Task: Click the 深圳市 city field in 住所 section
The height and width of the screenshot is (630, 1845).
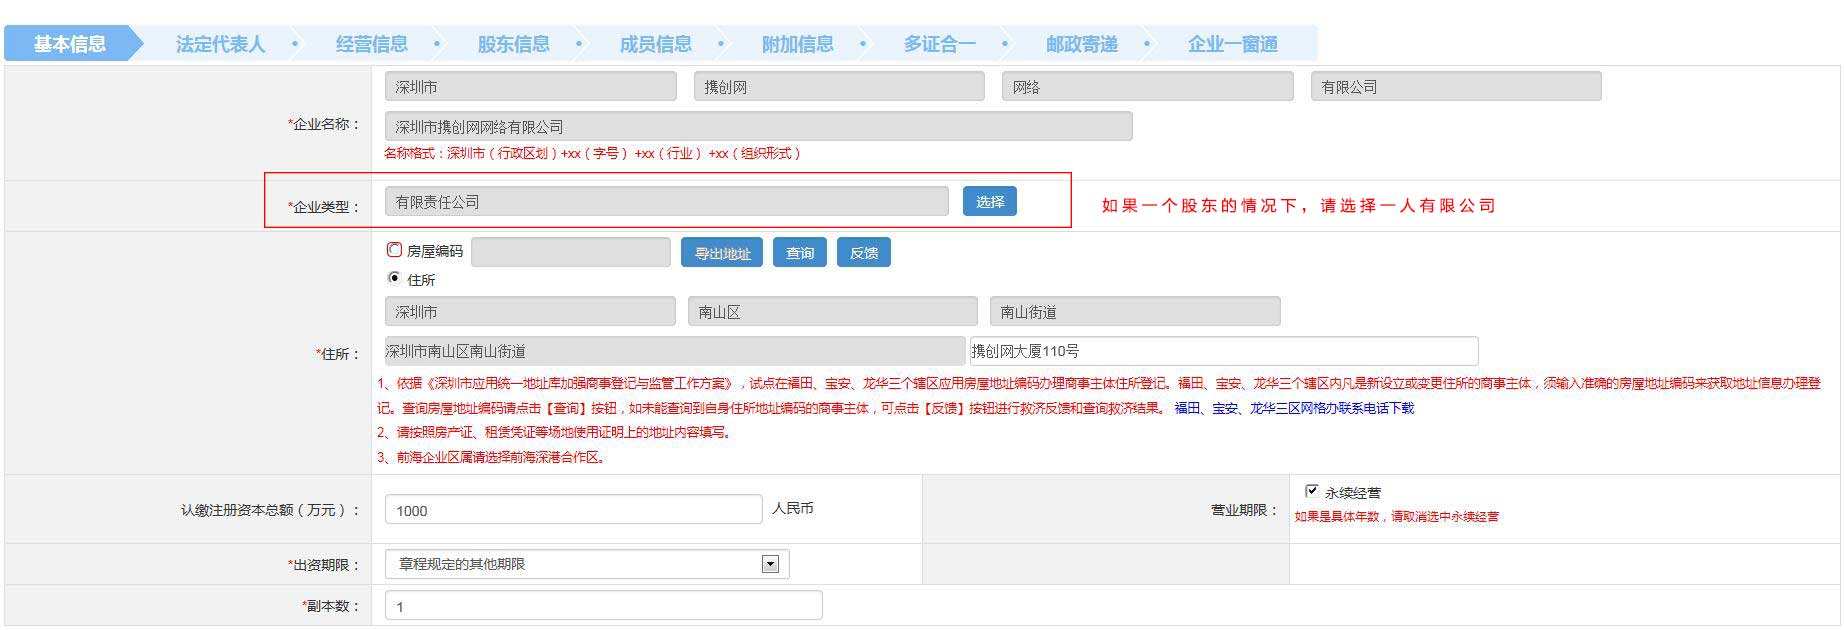Action: pyautogui.click(x=530, y=311)
